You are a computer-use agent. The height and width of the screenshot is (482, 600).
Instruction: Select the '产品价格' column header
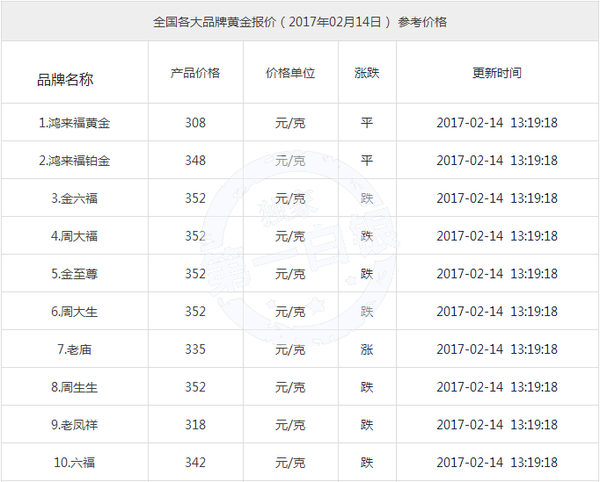coord(195,73)
